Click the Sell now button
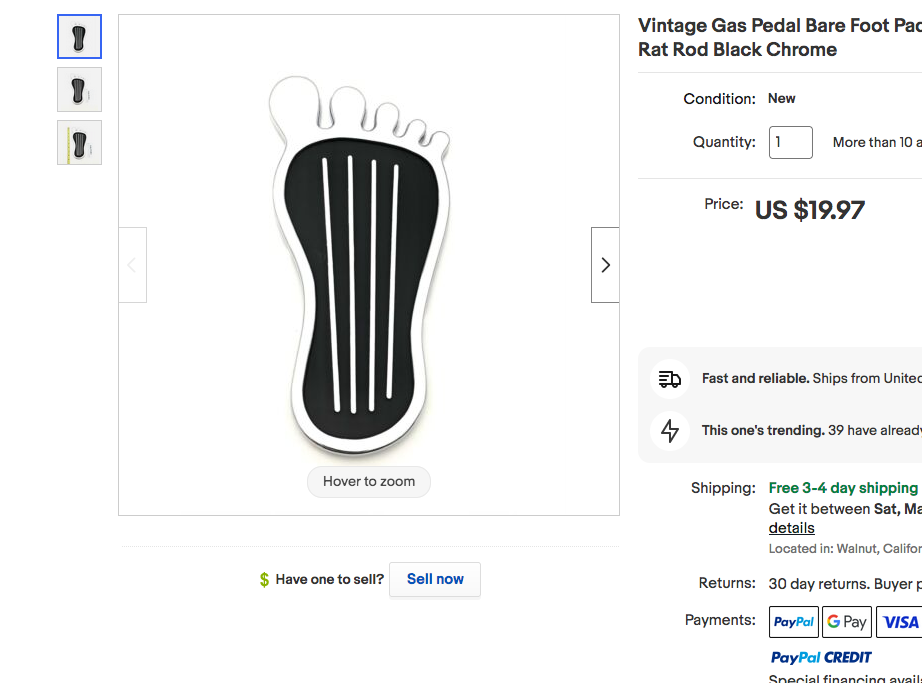The image size is (922, 683). tap(435, 579)
